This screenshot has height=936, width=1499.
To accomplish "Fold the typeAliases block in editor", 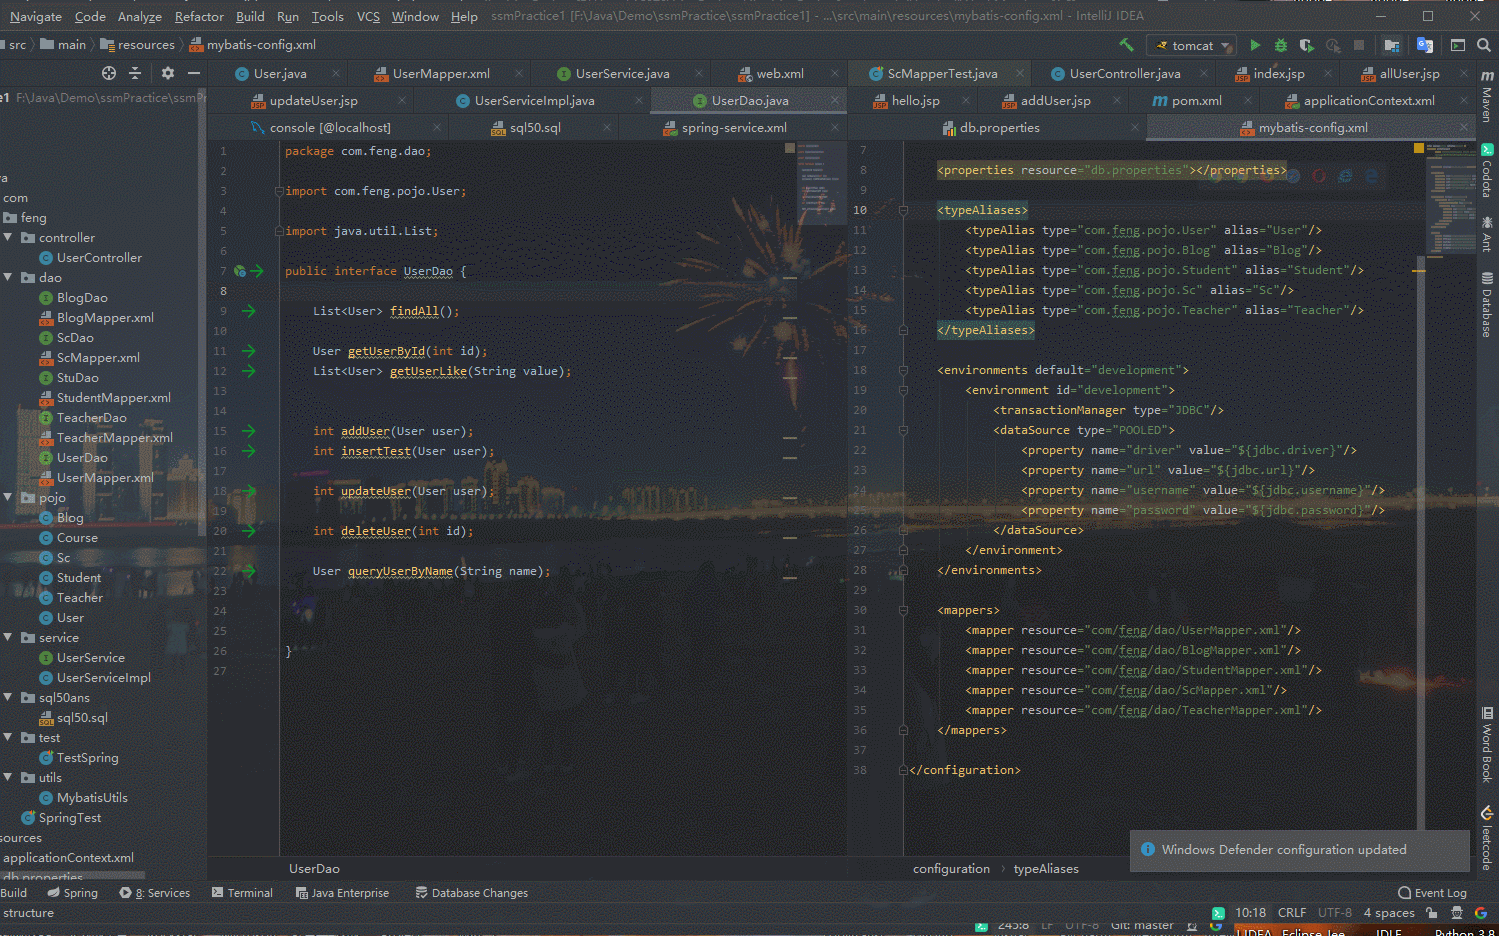I will pyautogui.click(x=903, y=210).
